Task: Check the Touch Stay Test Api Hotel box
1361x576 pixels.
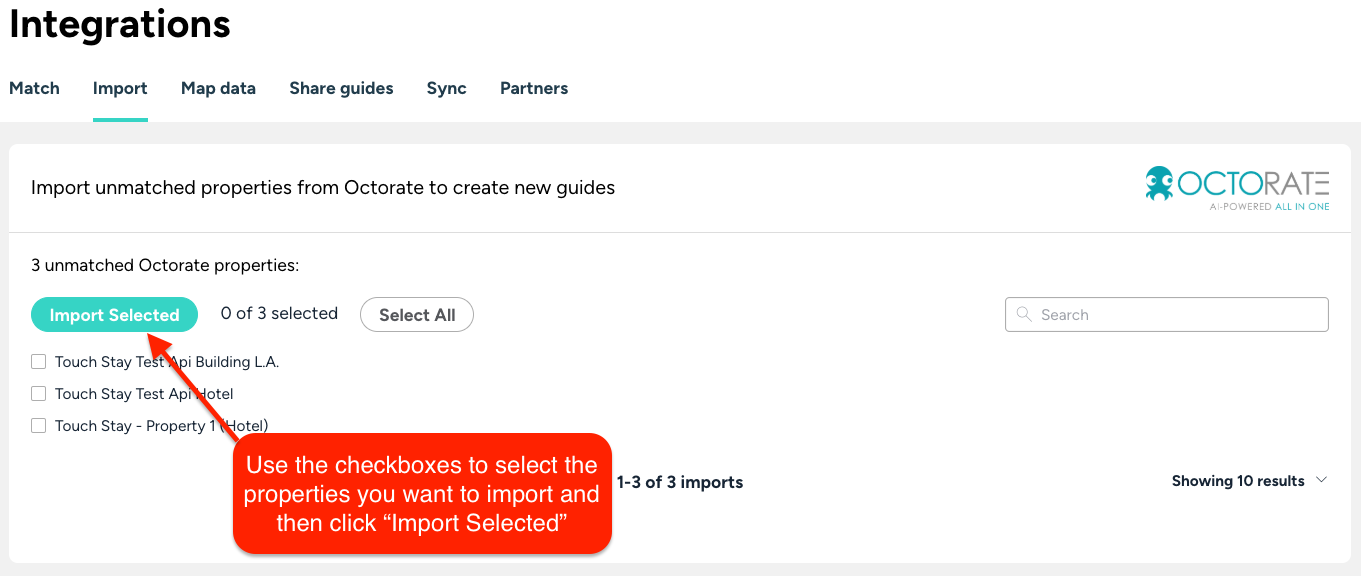Action: (39, 394)
